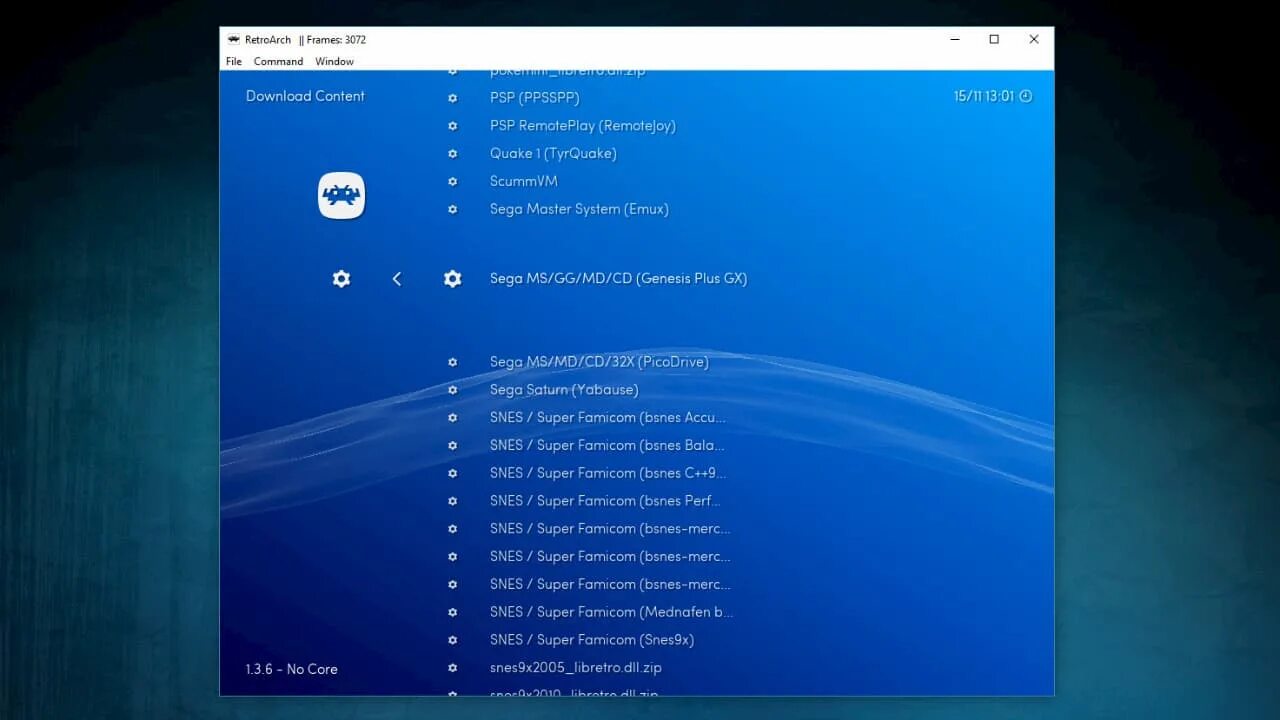1280x720 pixels.
Task: Select PSP RemotePlay (RemoteJoy) core
Action: coord(583,126)
